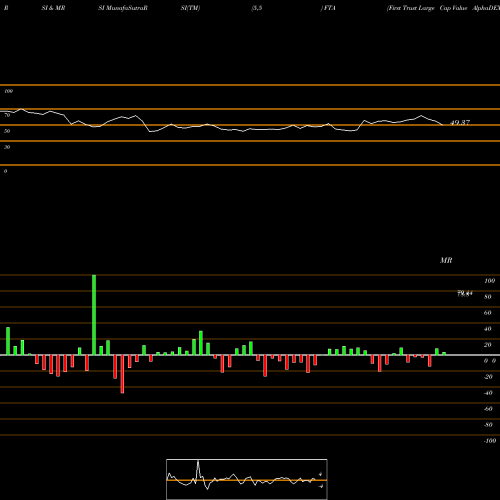Click the MR axis label 100
500x500 pixels.
point(489,281)
